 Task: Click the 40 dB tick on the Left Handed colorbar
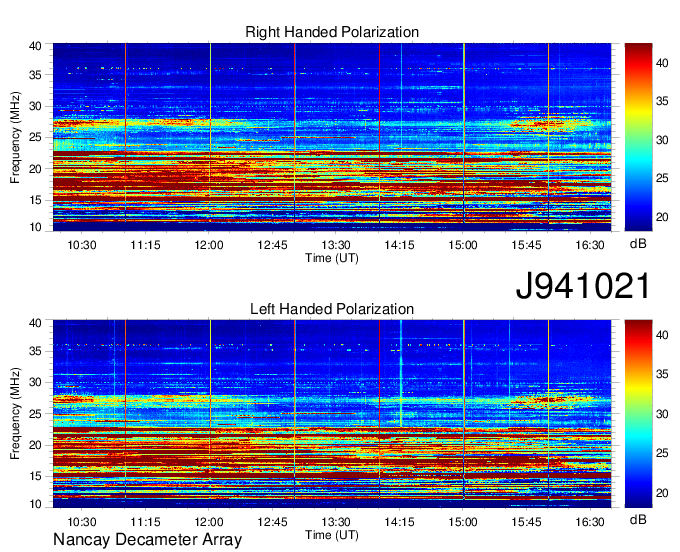[662, 335]
